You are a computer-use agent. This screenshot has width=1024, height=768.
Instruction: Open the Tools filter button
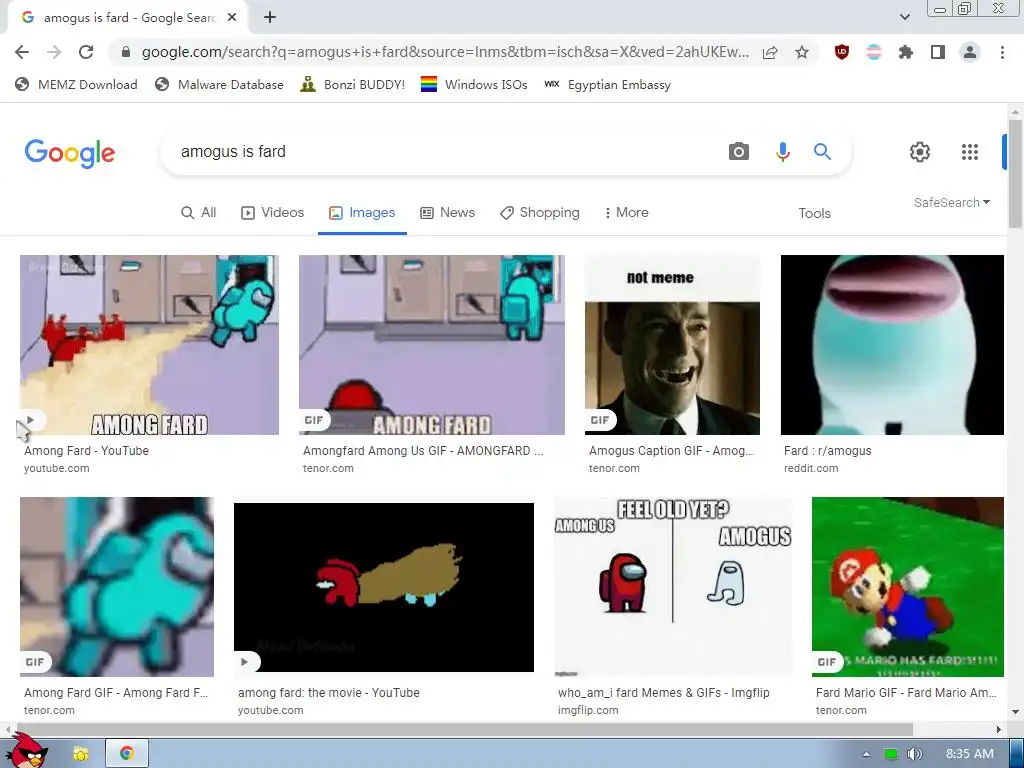pyautogui.click(x=814, y=214)
